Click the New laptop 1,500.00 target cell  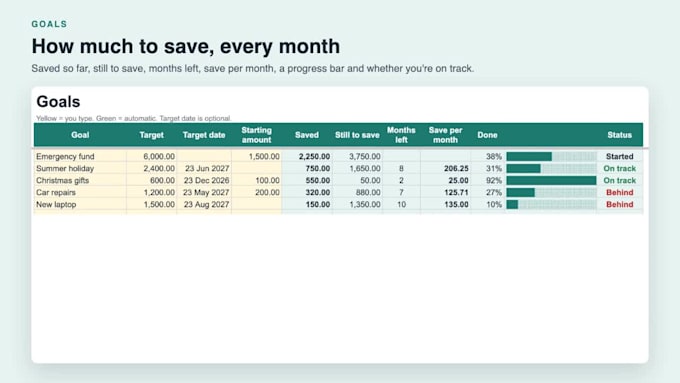[151, 204]
